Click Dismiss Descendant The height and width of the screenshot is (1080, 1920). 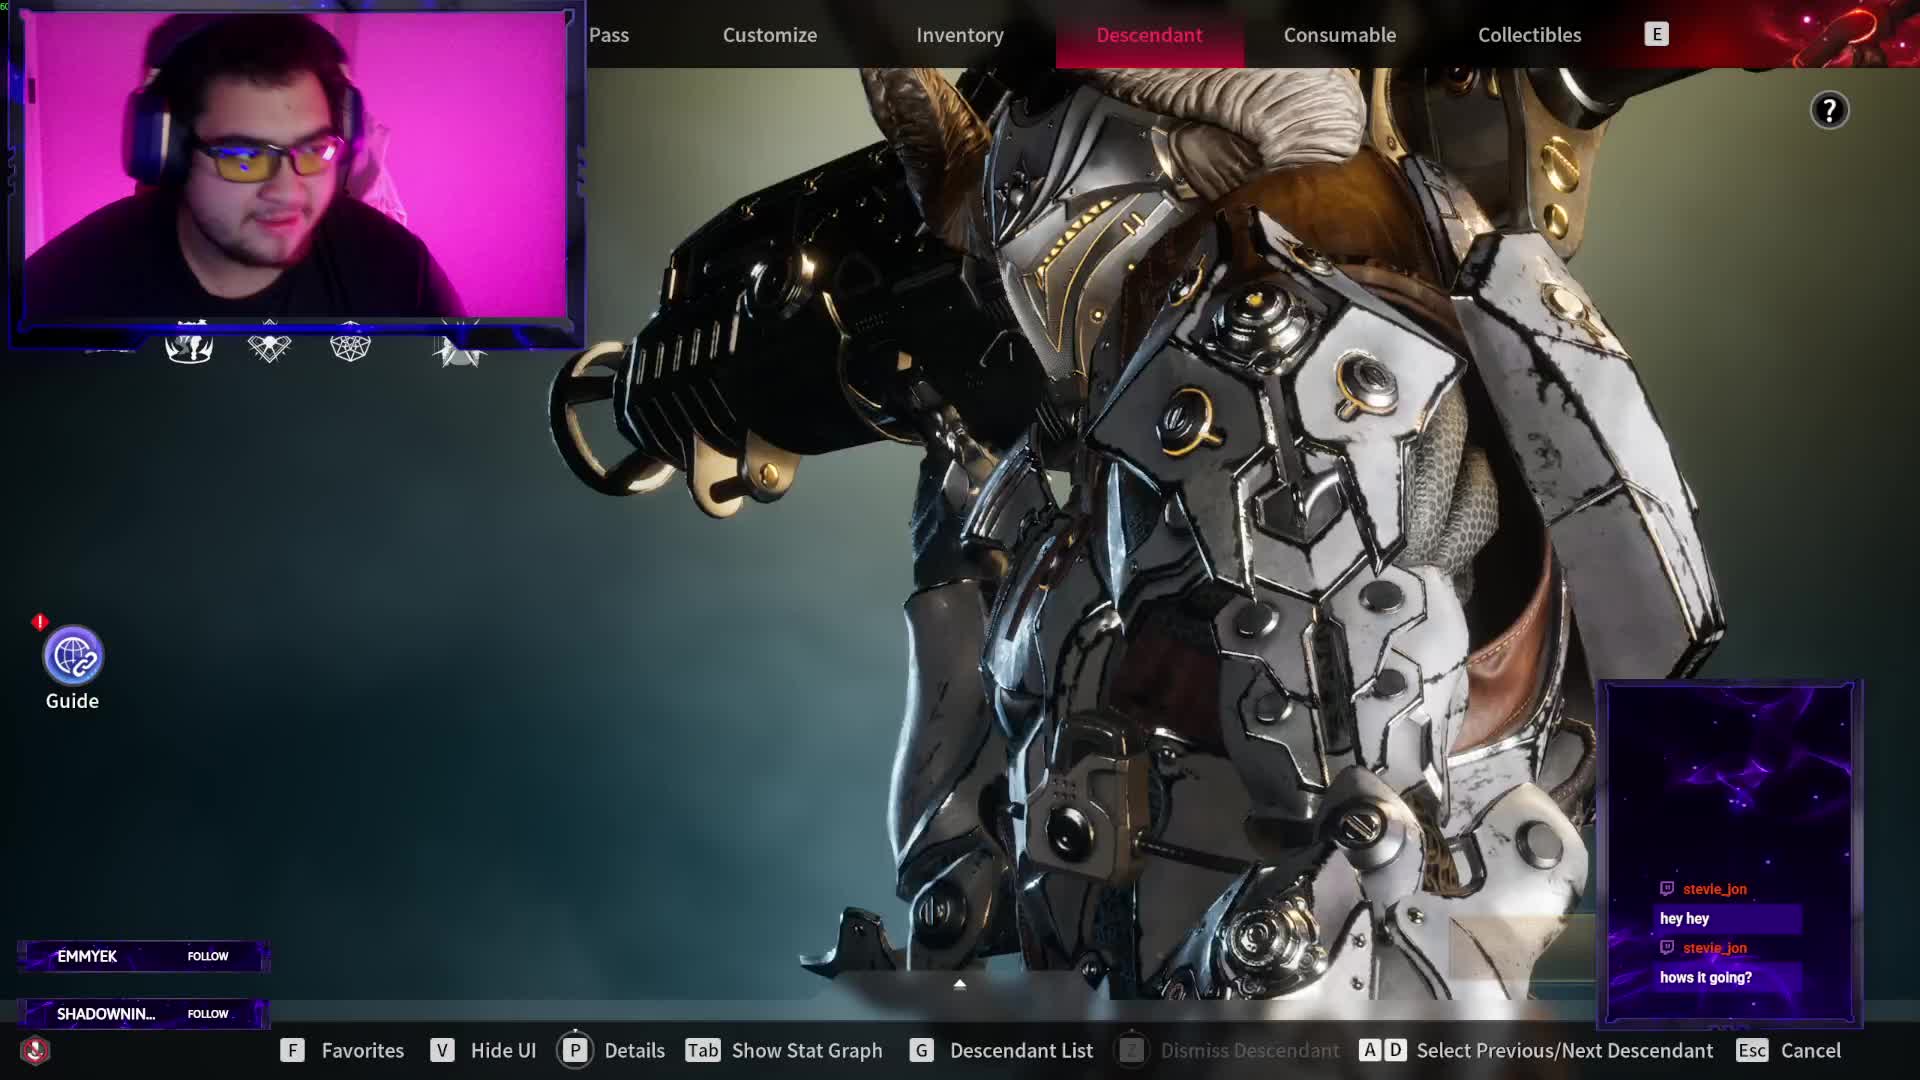coord(1229,1050)
